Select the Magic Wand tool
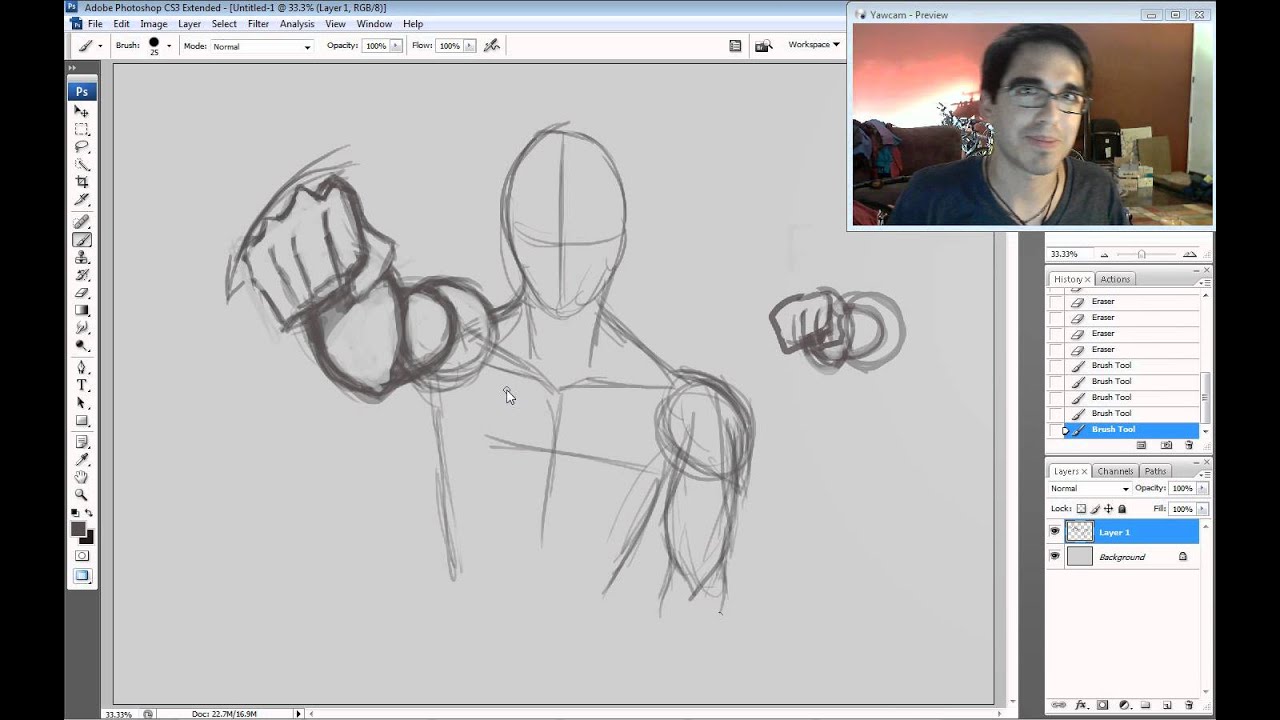Image resolution: width=1280 pixels, height=720 pixels. [82, 165]
